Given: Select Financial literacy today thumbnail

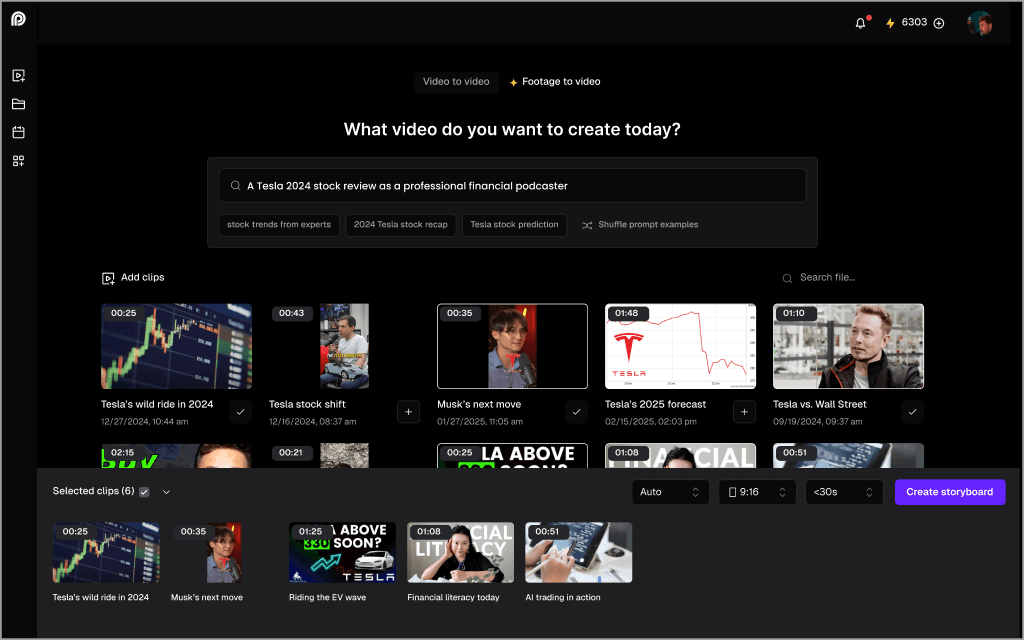Looking at the screenshot, I should [x=460, y=552].
